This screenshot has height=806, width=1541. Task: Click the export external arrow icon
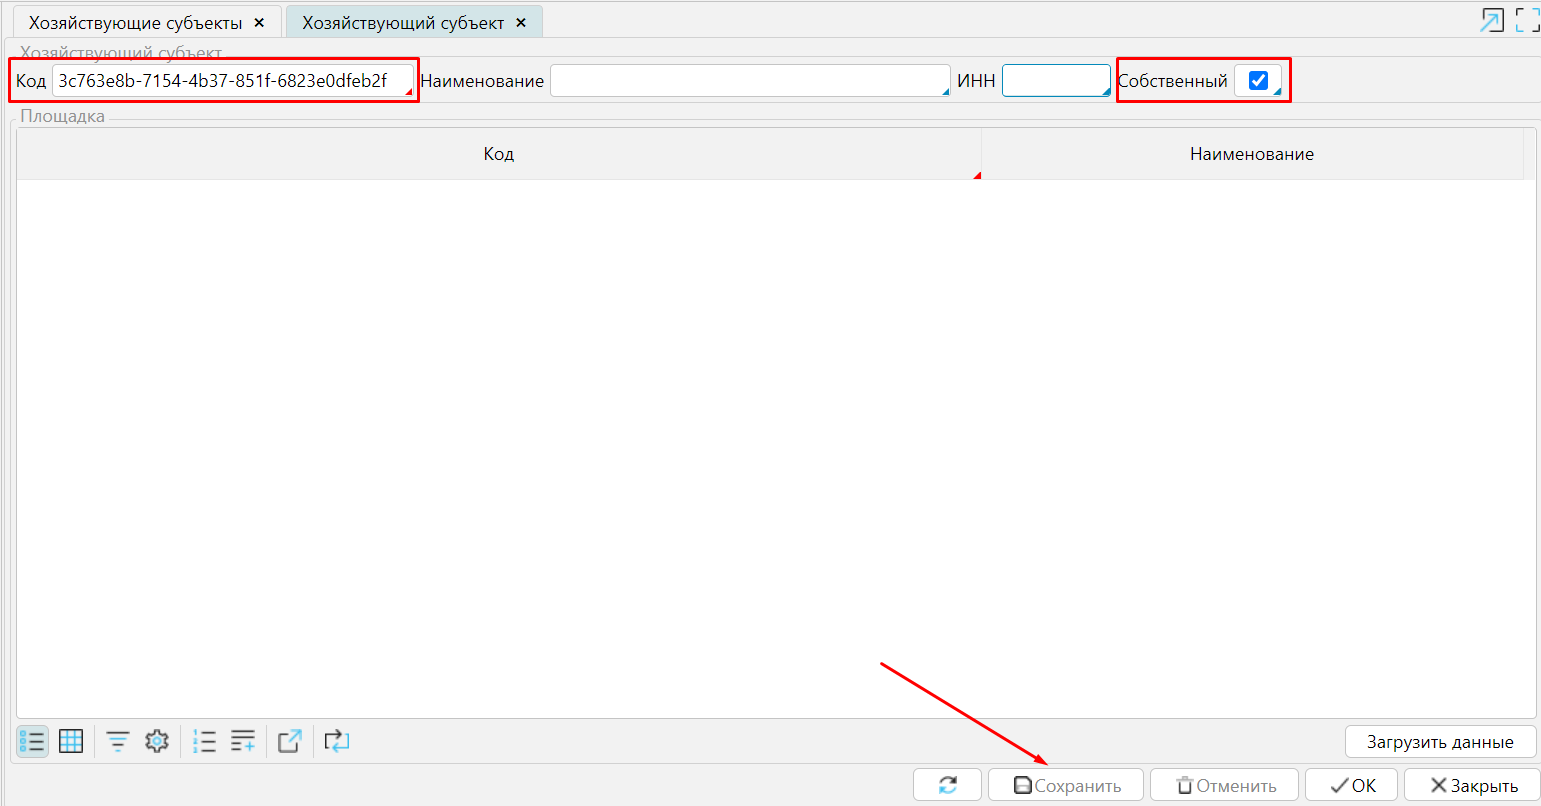[289, 741]
